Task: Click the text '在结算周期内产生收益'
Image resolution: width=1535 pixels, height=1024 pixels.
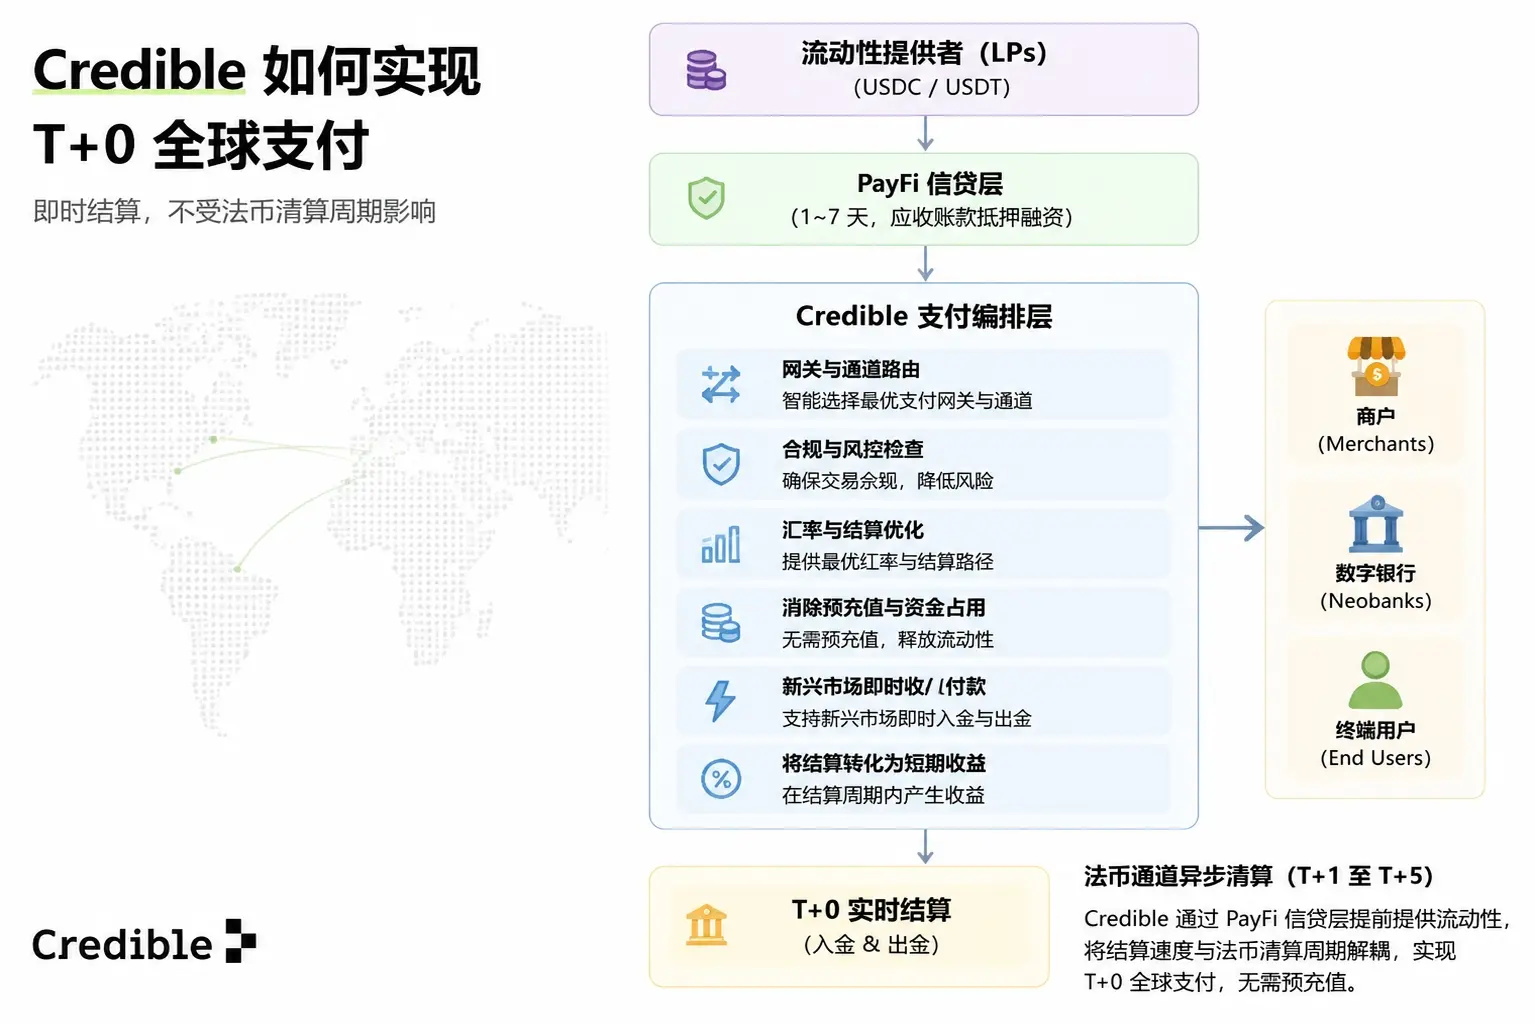Action: coord(883,795)
